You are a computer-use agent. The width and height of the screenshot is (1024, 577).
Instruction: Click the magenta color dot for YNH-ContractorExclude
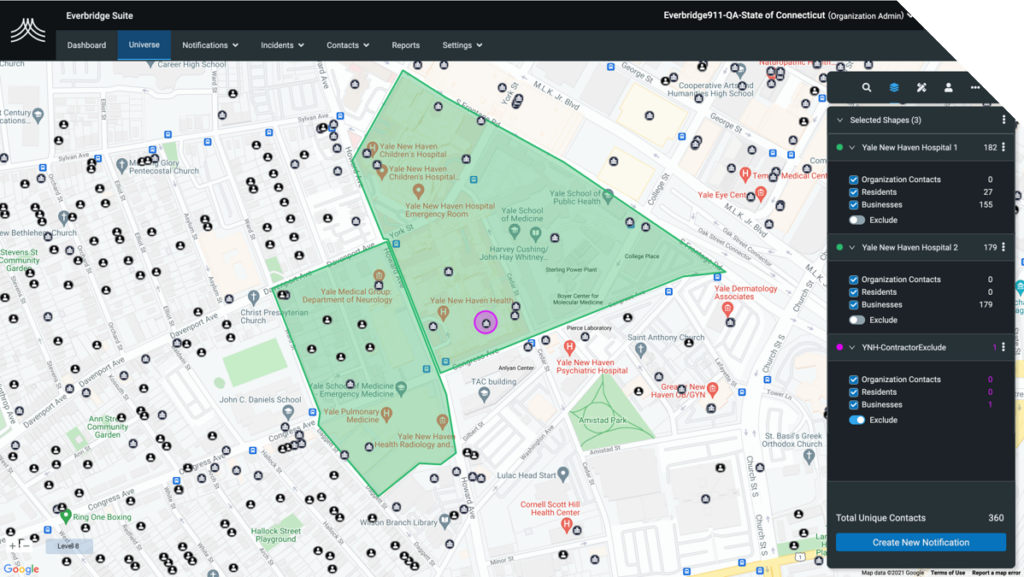click(x=840, y=347)
